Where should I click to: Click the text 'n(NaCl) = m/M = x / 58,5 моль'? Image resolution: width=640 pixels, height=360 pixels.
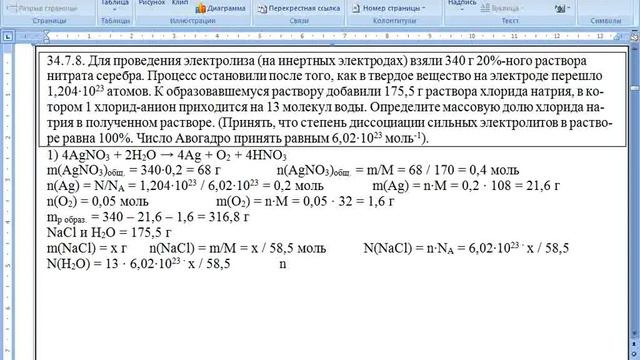click(238, 248)
